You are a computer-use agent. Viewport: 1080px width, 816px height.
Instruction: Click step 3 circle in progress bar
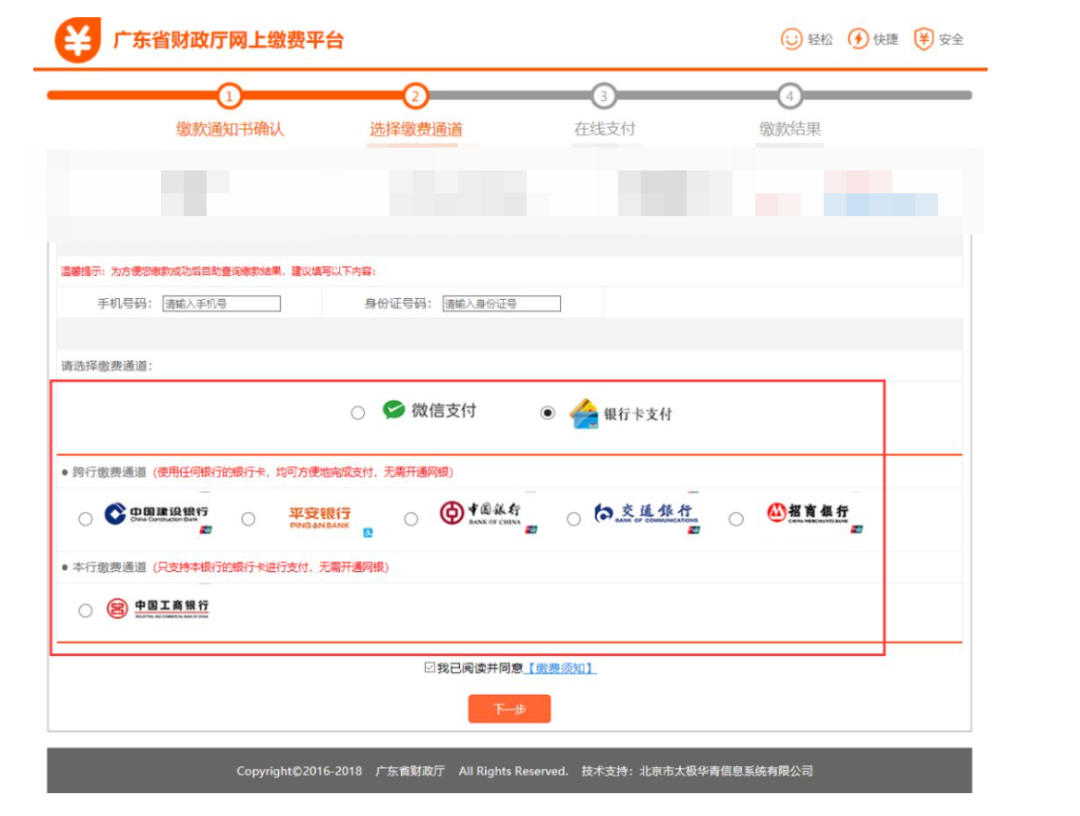604,96
